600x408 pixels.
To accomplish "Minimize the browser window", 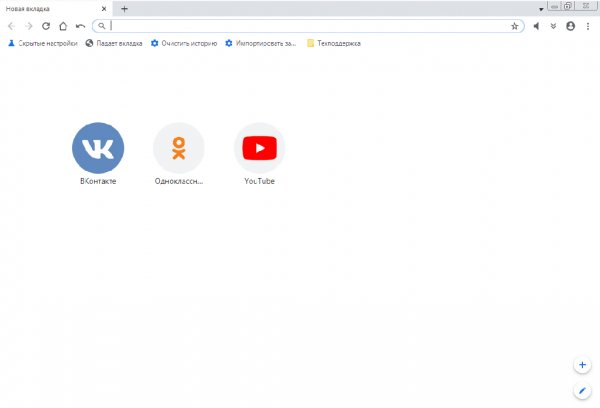I will (554, 6).
